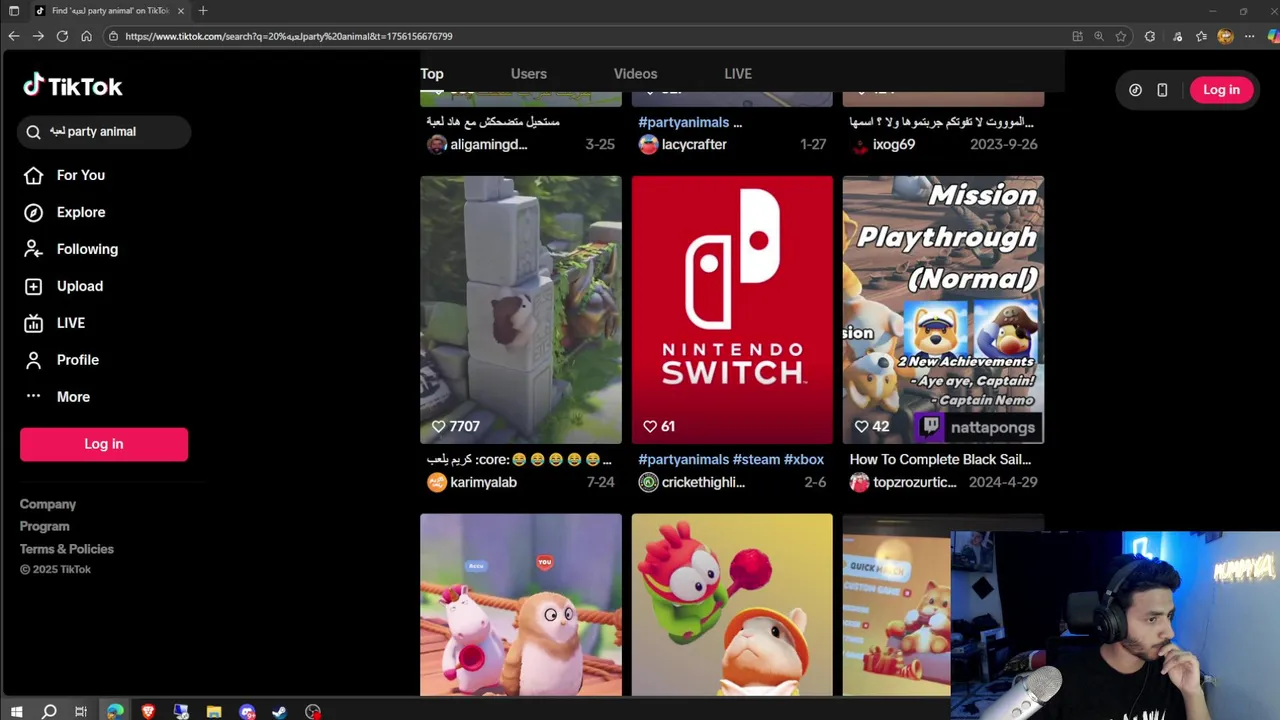Open Discord from the taskbar
This screenshot has height=720, width=1280.
247,712
